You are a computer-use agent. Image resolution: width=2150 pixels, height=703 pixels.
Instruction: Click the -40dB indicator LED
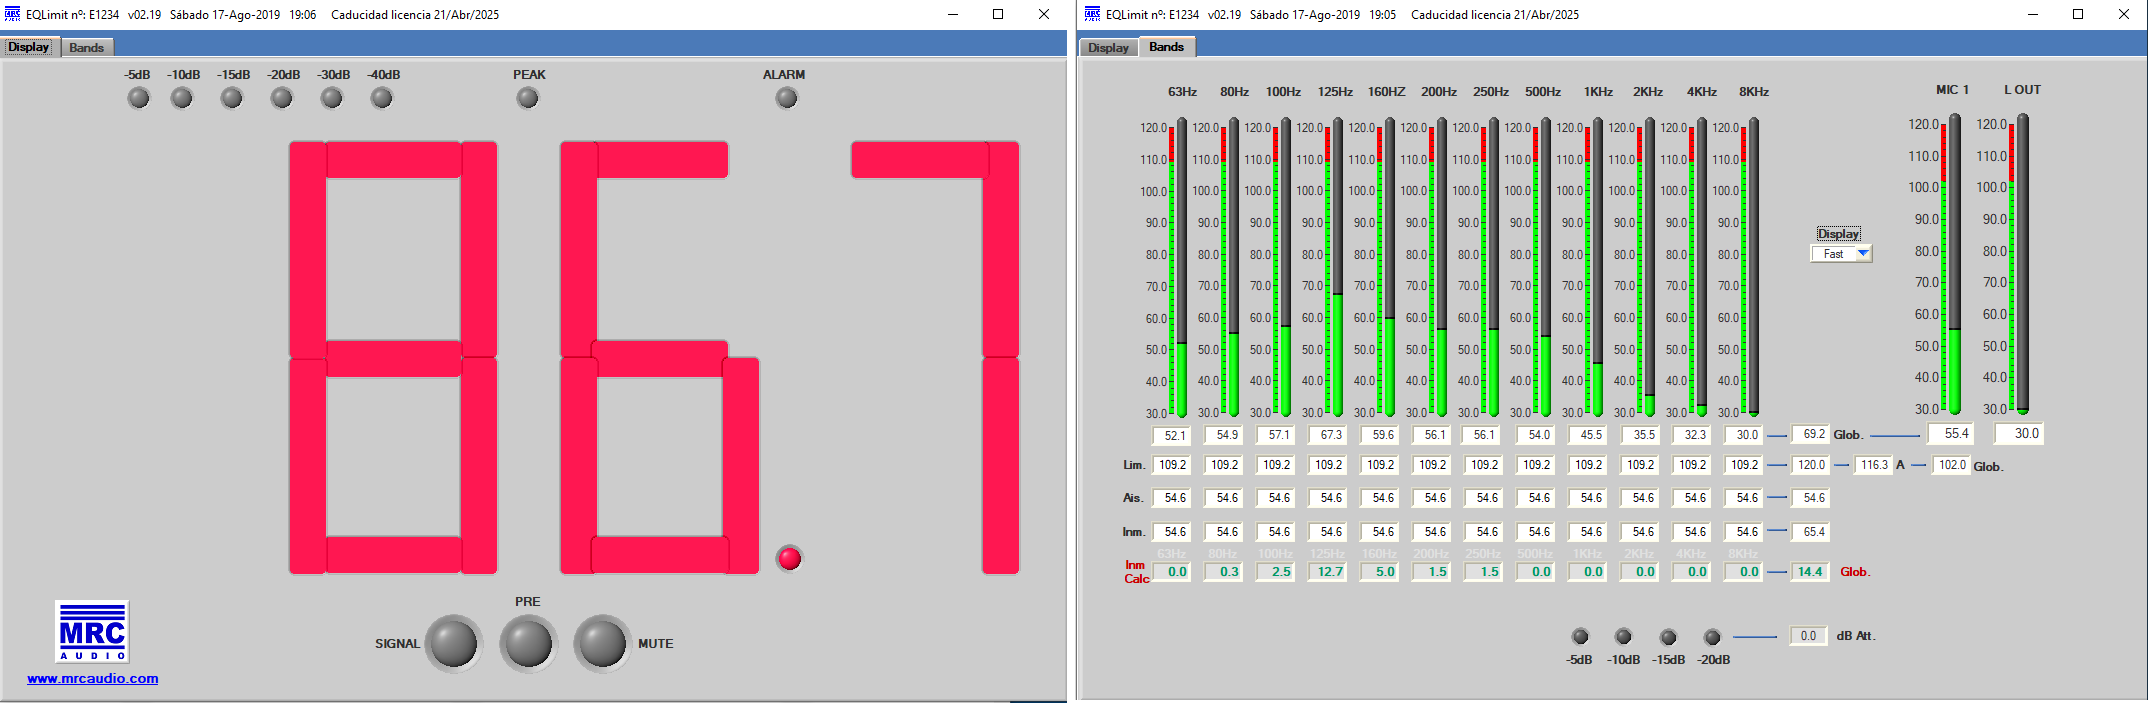tap(382, 98)
